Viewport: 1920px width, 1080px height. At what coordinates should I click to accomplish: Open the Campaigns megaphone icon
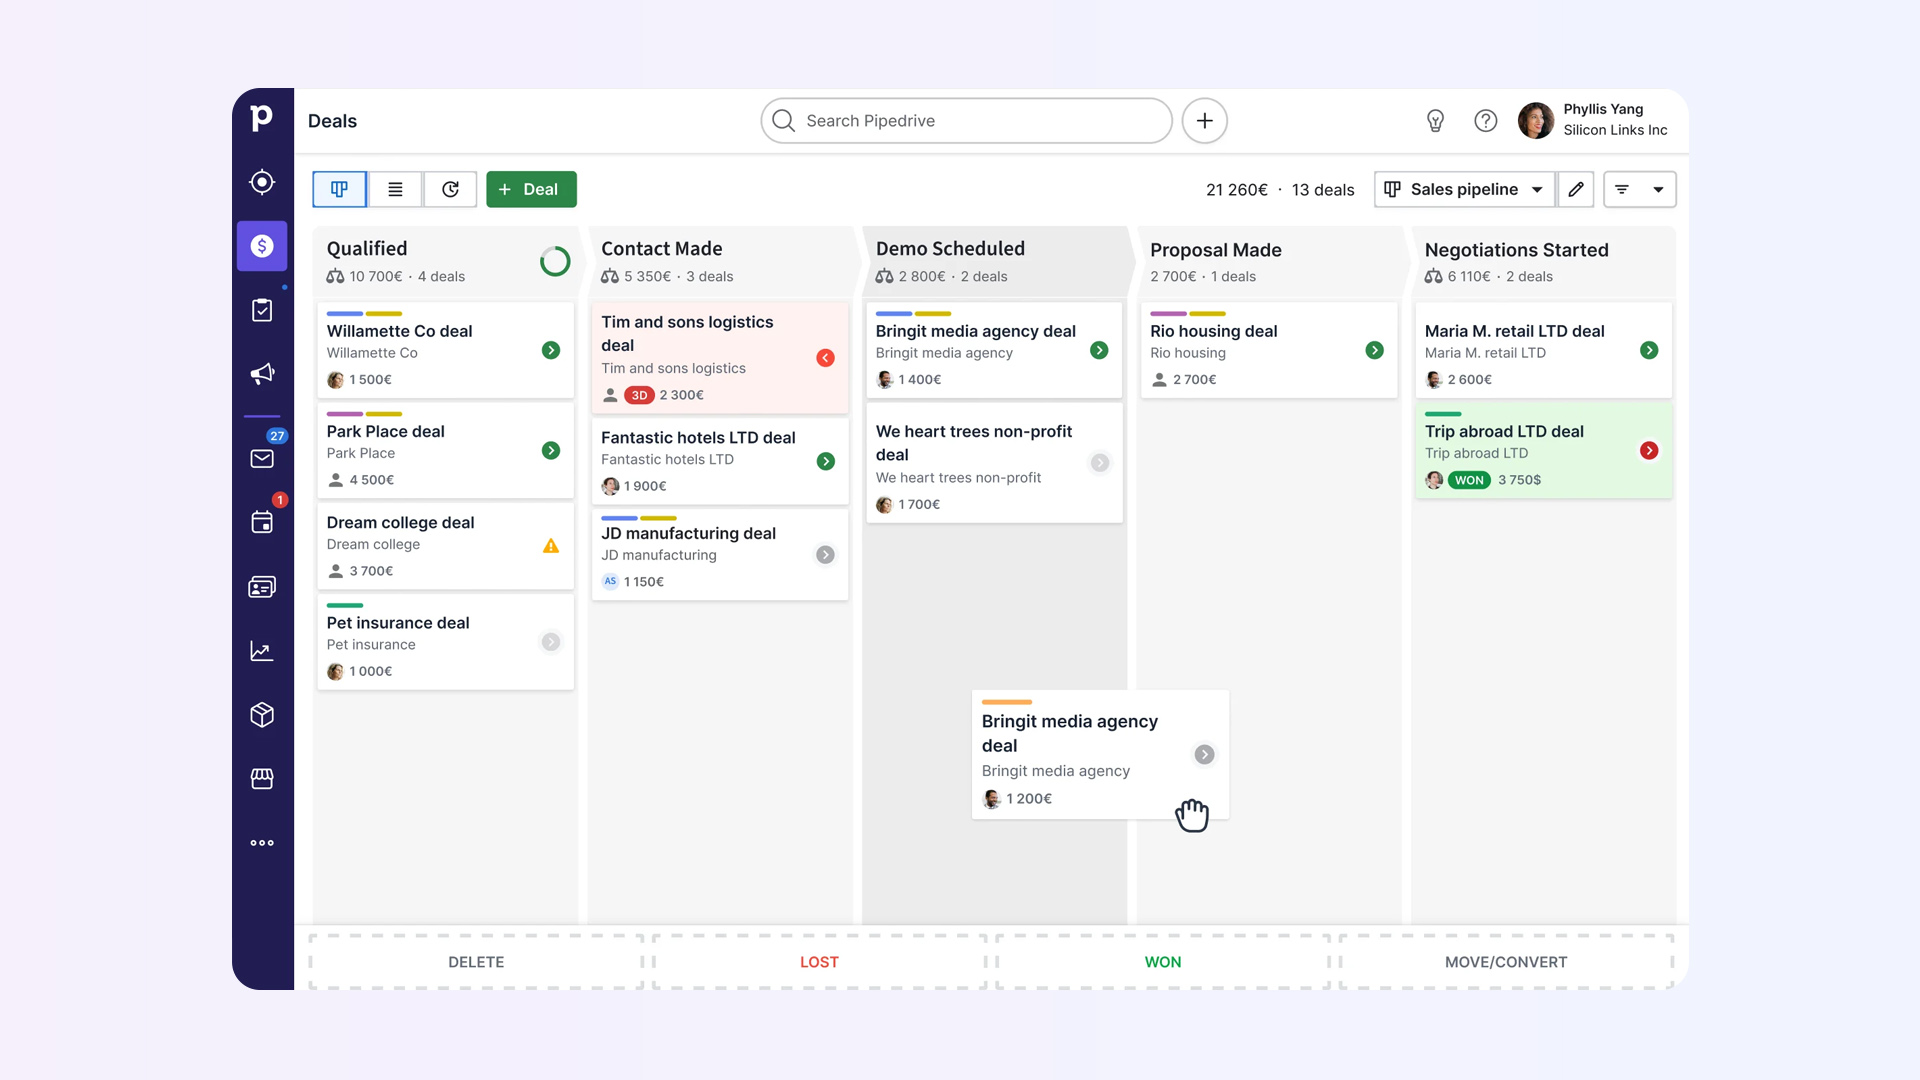coord(262,374)
